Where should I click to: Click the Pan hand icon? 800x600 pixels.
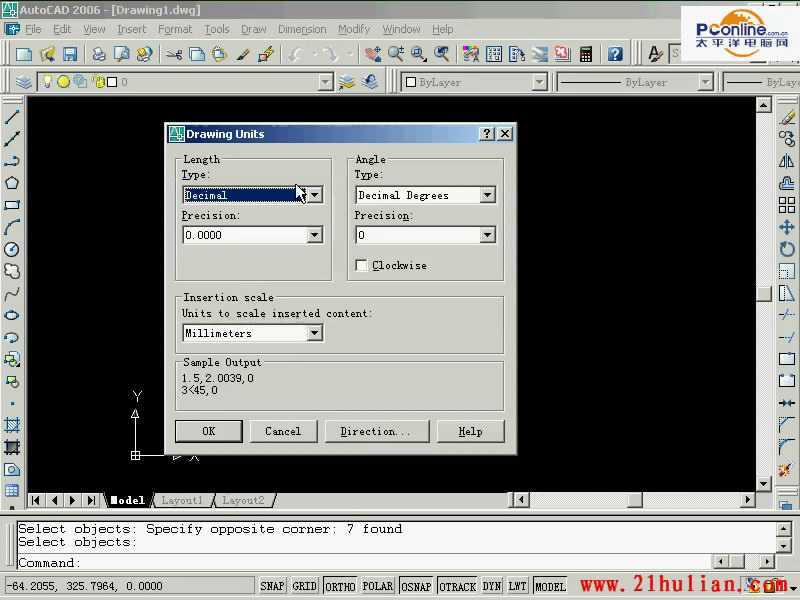pos(373,54)
